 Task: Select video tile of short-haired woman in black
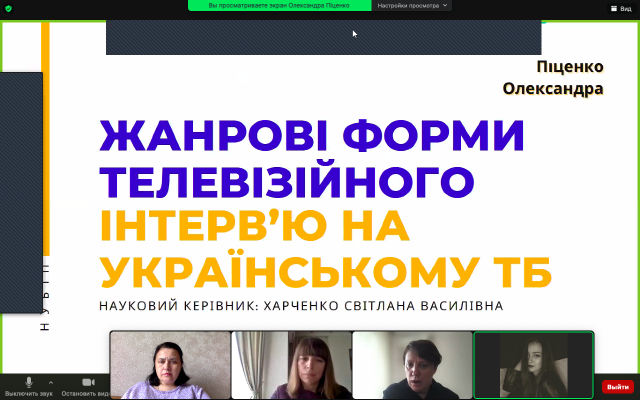412,365
